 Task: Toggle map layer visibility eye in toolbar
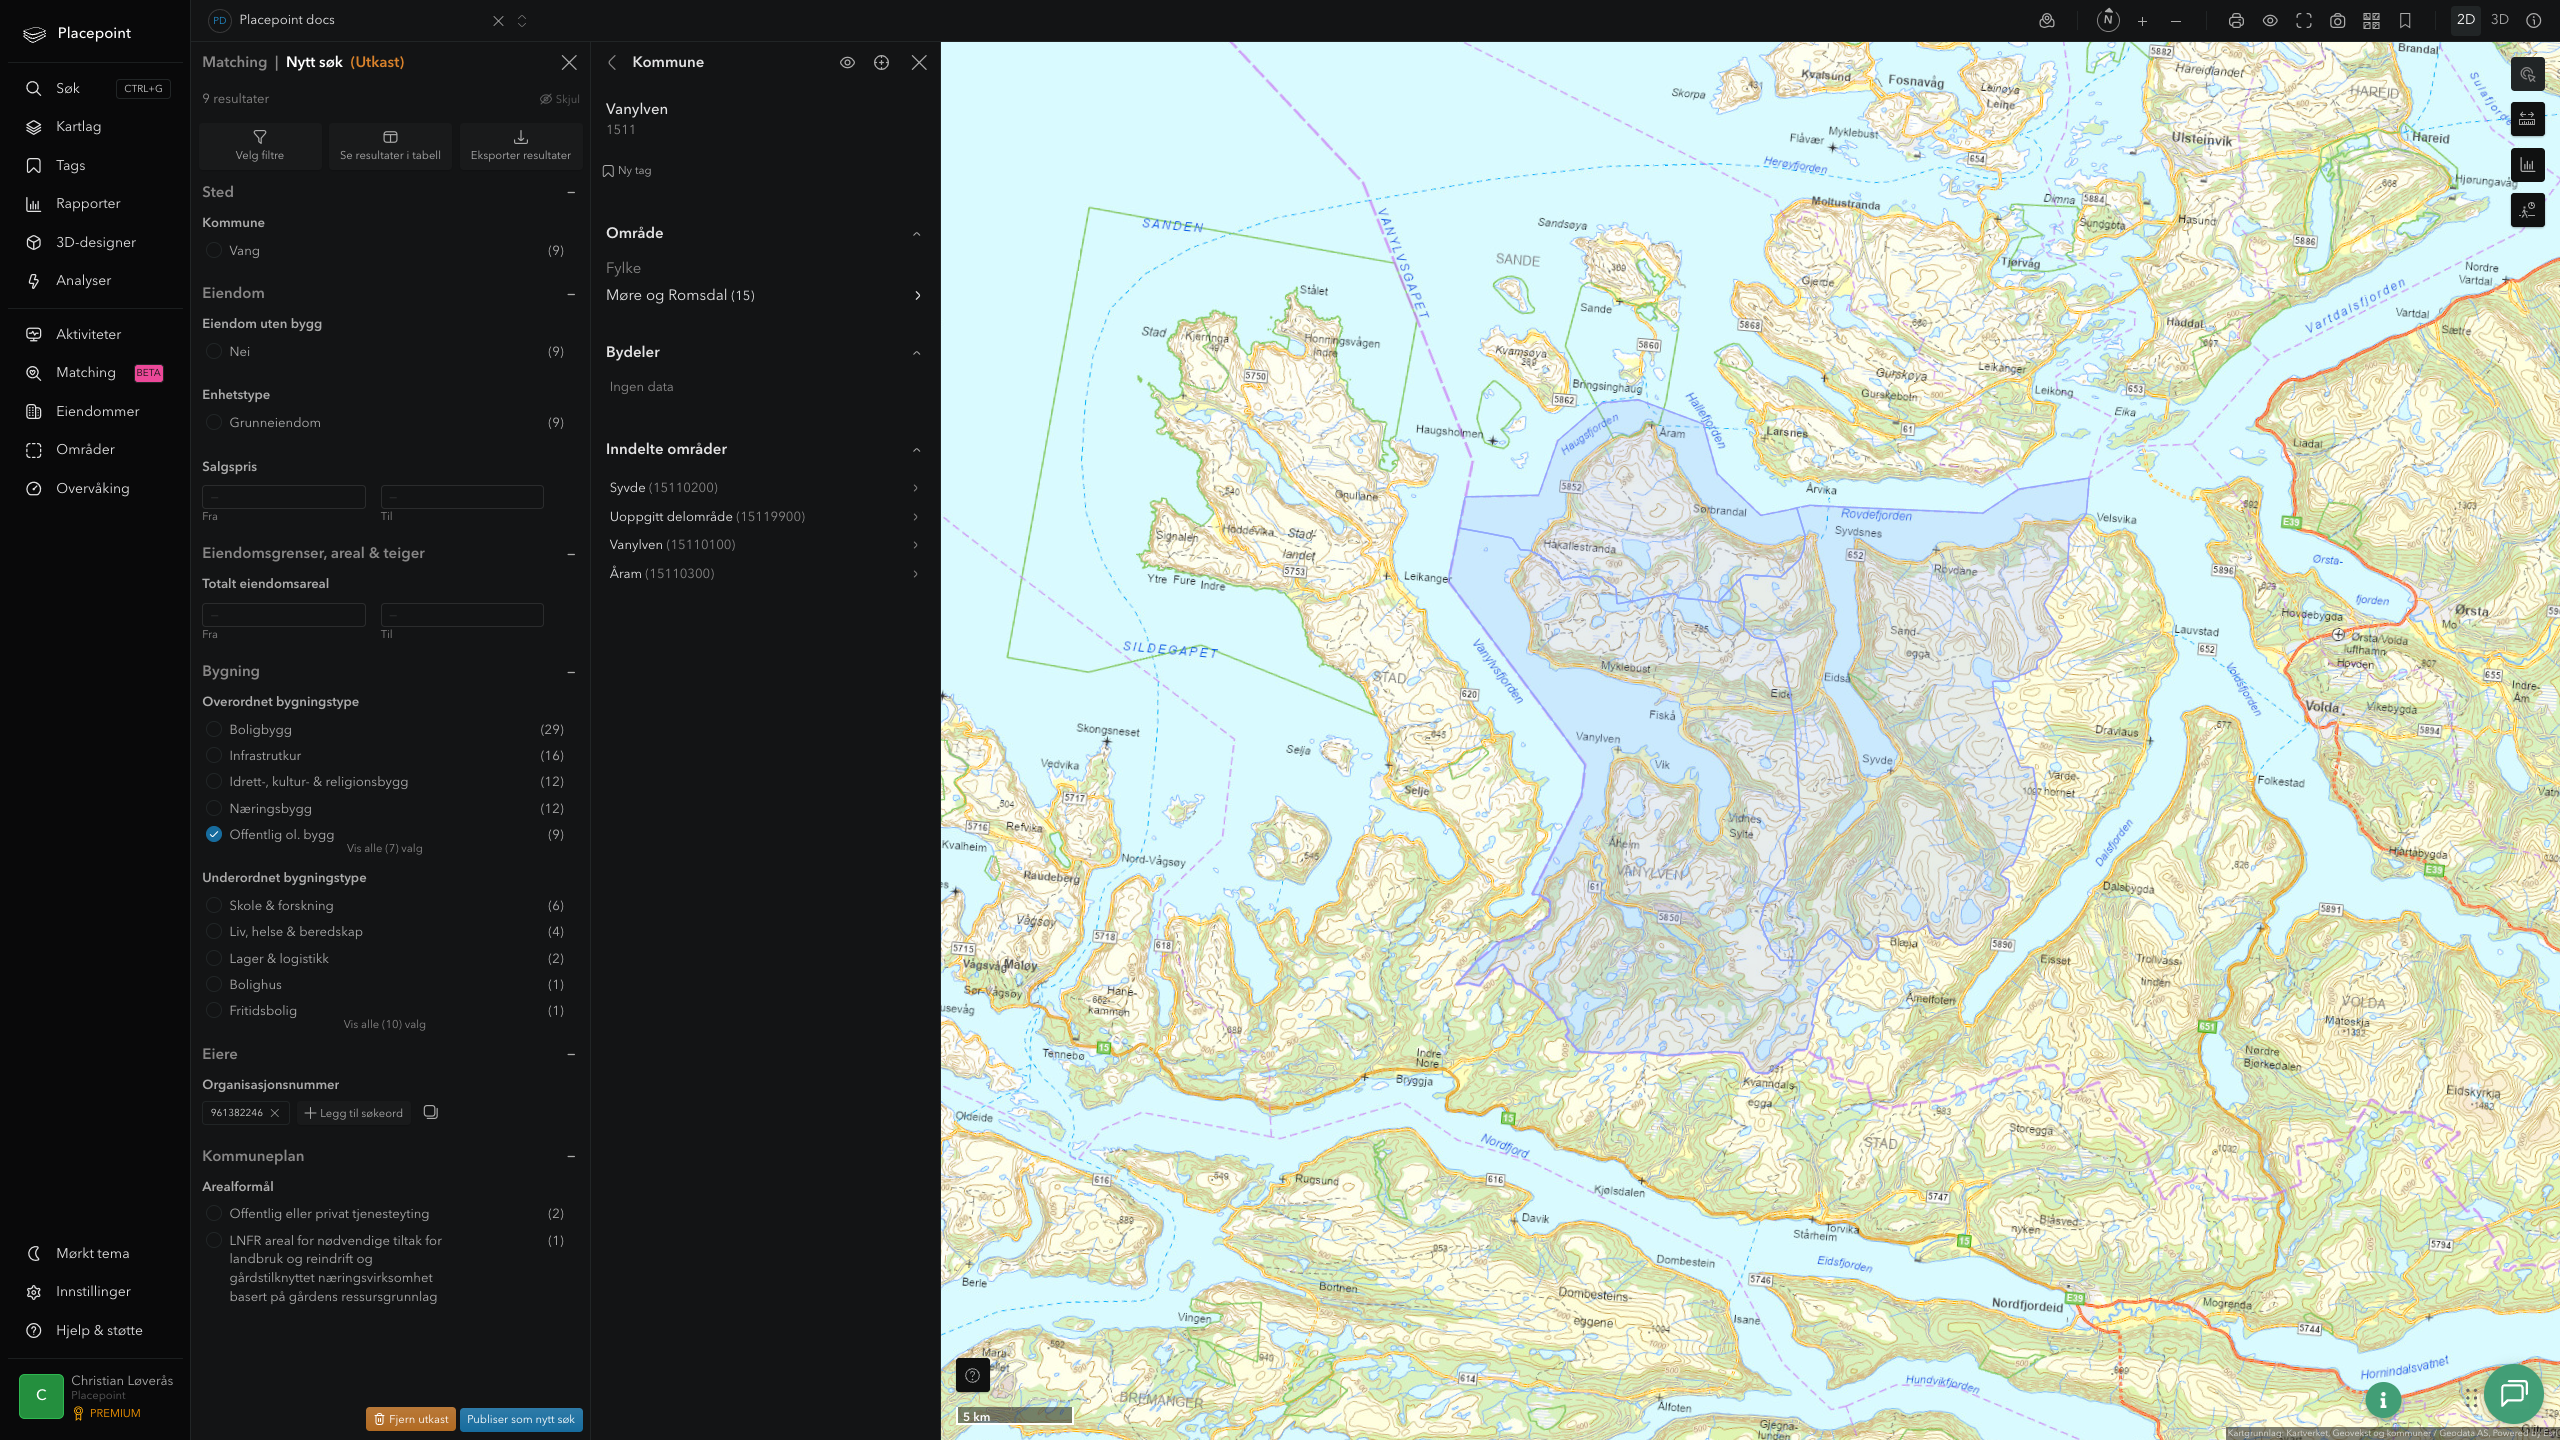[2270, 21]
